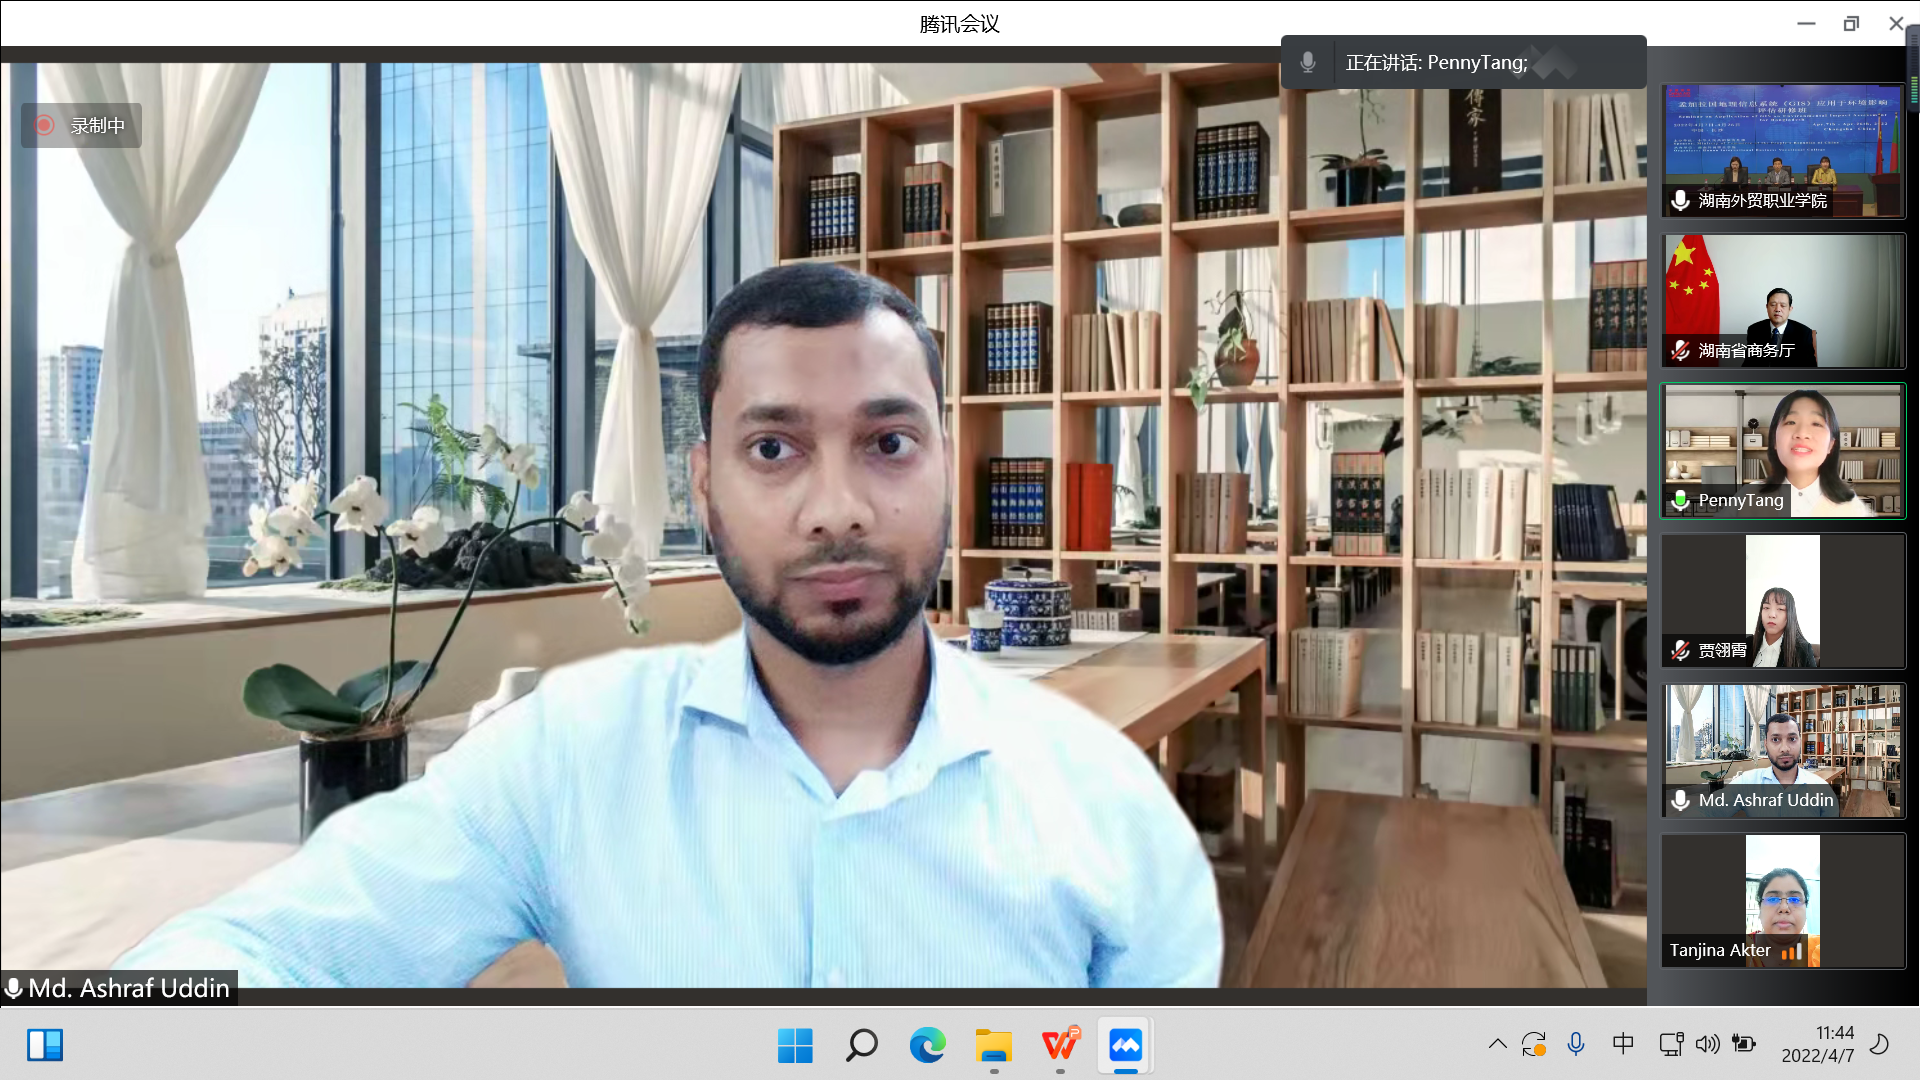Open File Explorer from taskbar
1920x1080 pixels.
(993, 1046)
